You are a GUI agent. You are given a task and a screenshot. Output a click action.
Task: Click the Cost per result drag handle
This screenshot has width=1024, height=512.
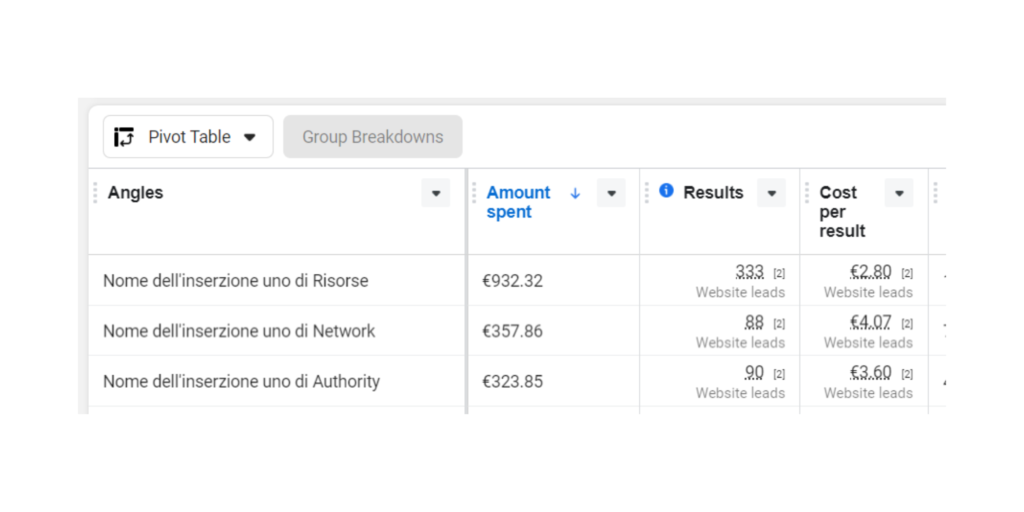pyautogui.click(x=807, y=193)
